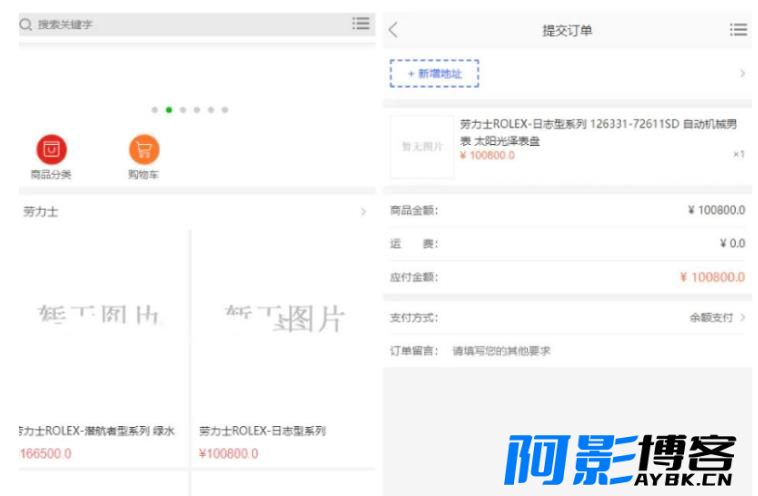758x496 pixels.
Task: Select the fourth carousel dot
Action: point(197,110)
